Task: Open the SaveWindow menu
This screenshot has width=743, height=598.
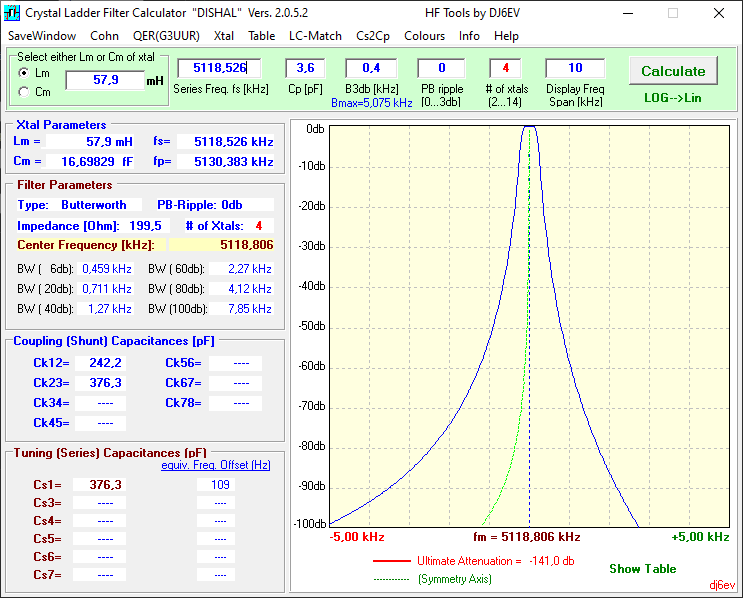Action: 42,35
